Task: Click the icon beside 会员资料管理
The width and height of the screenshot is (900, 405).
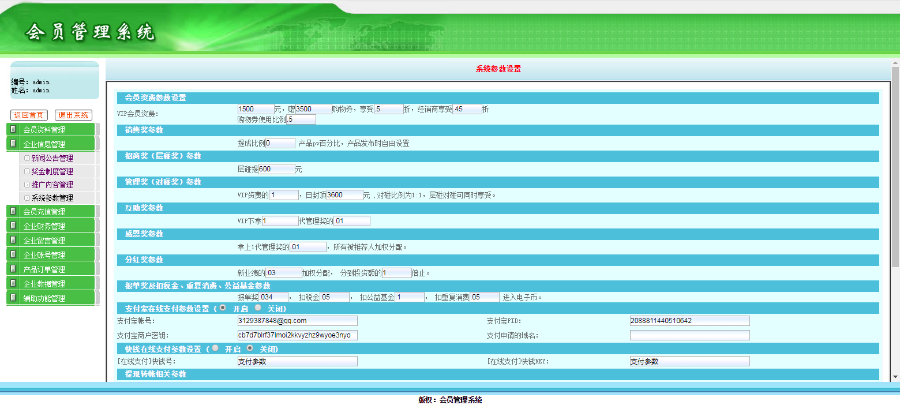Action: click(13, 130)
